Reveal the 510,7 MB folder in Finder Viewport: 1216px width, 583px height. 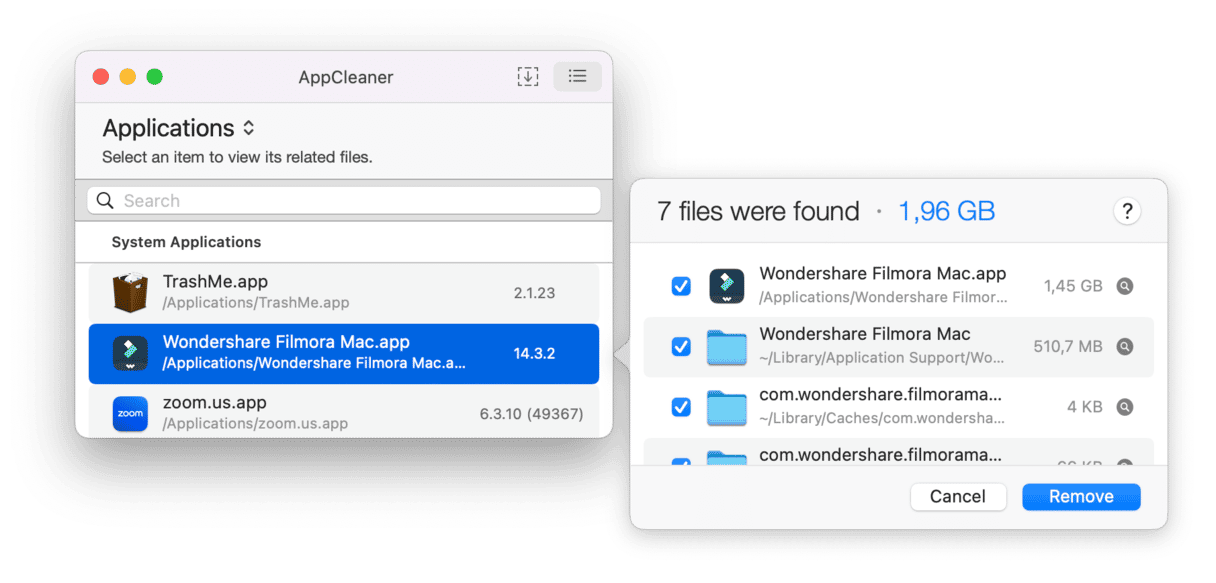point(1125,347)
